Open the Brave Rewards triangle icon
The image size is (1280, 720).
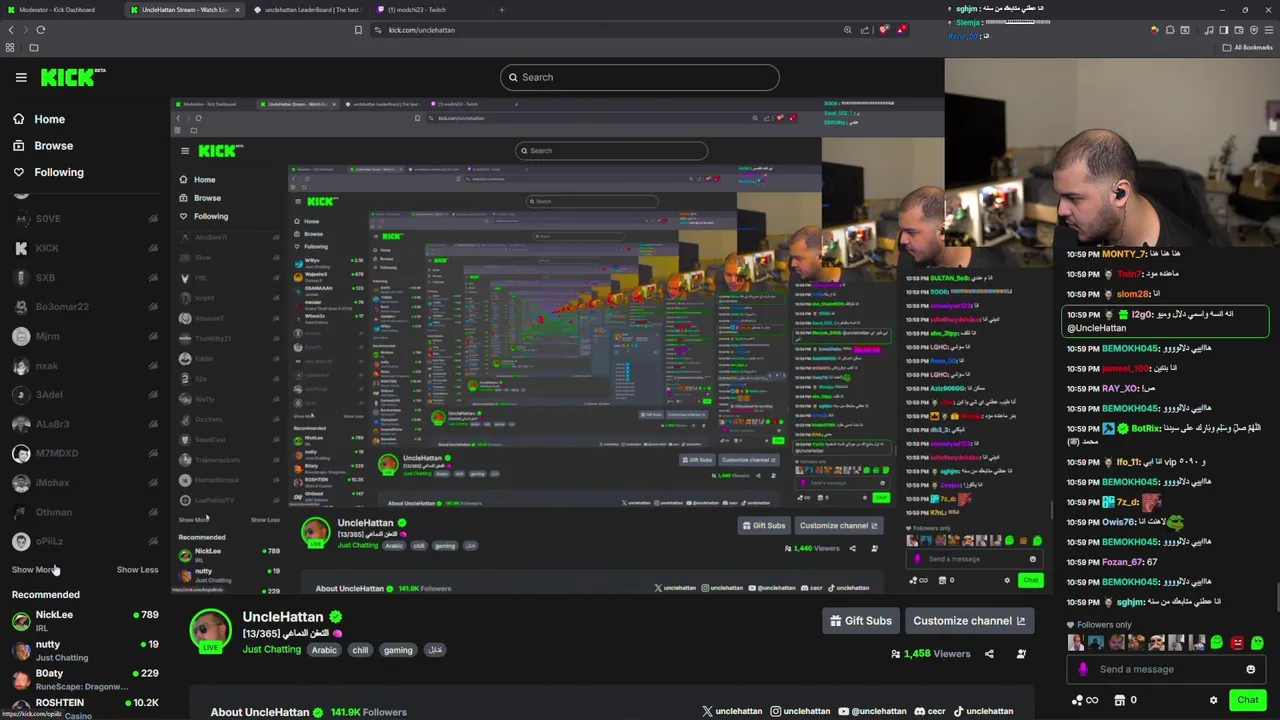tap(902, 30)
